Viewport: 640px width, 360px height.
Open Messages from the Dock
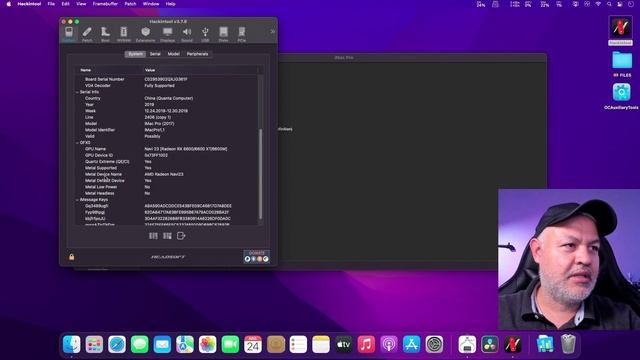pyautogui.click(x=140, y=345)
